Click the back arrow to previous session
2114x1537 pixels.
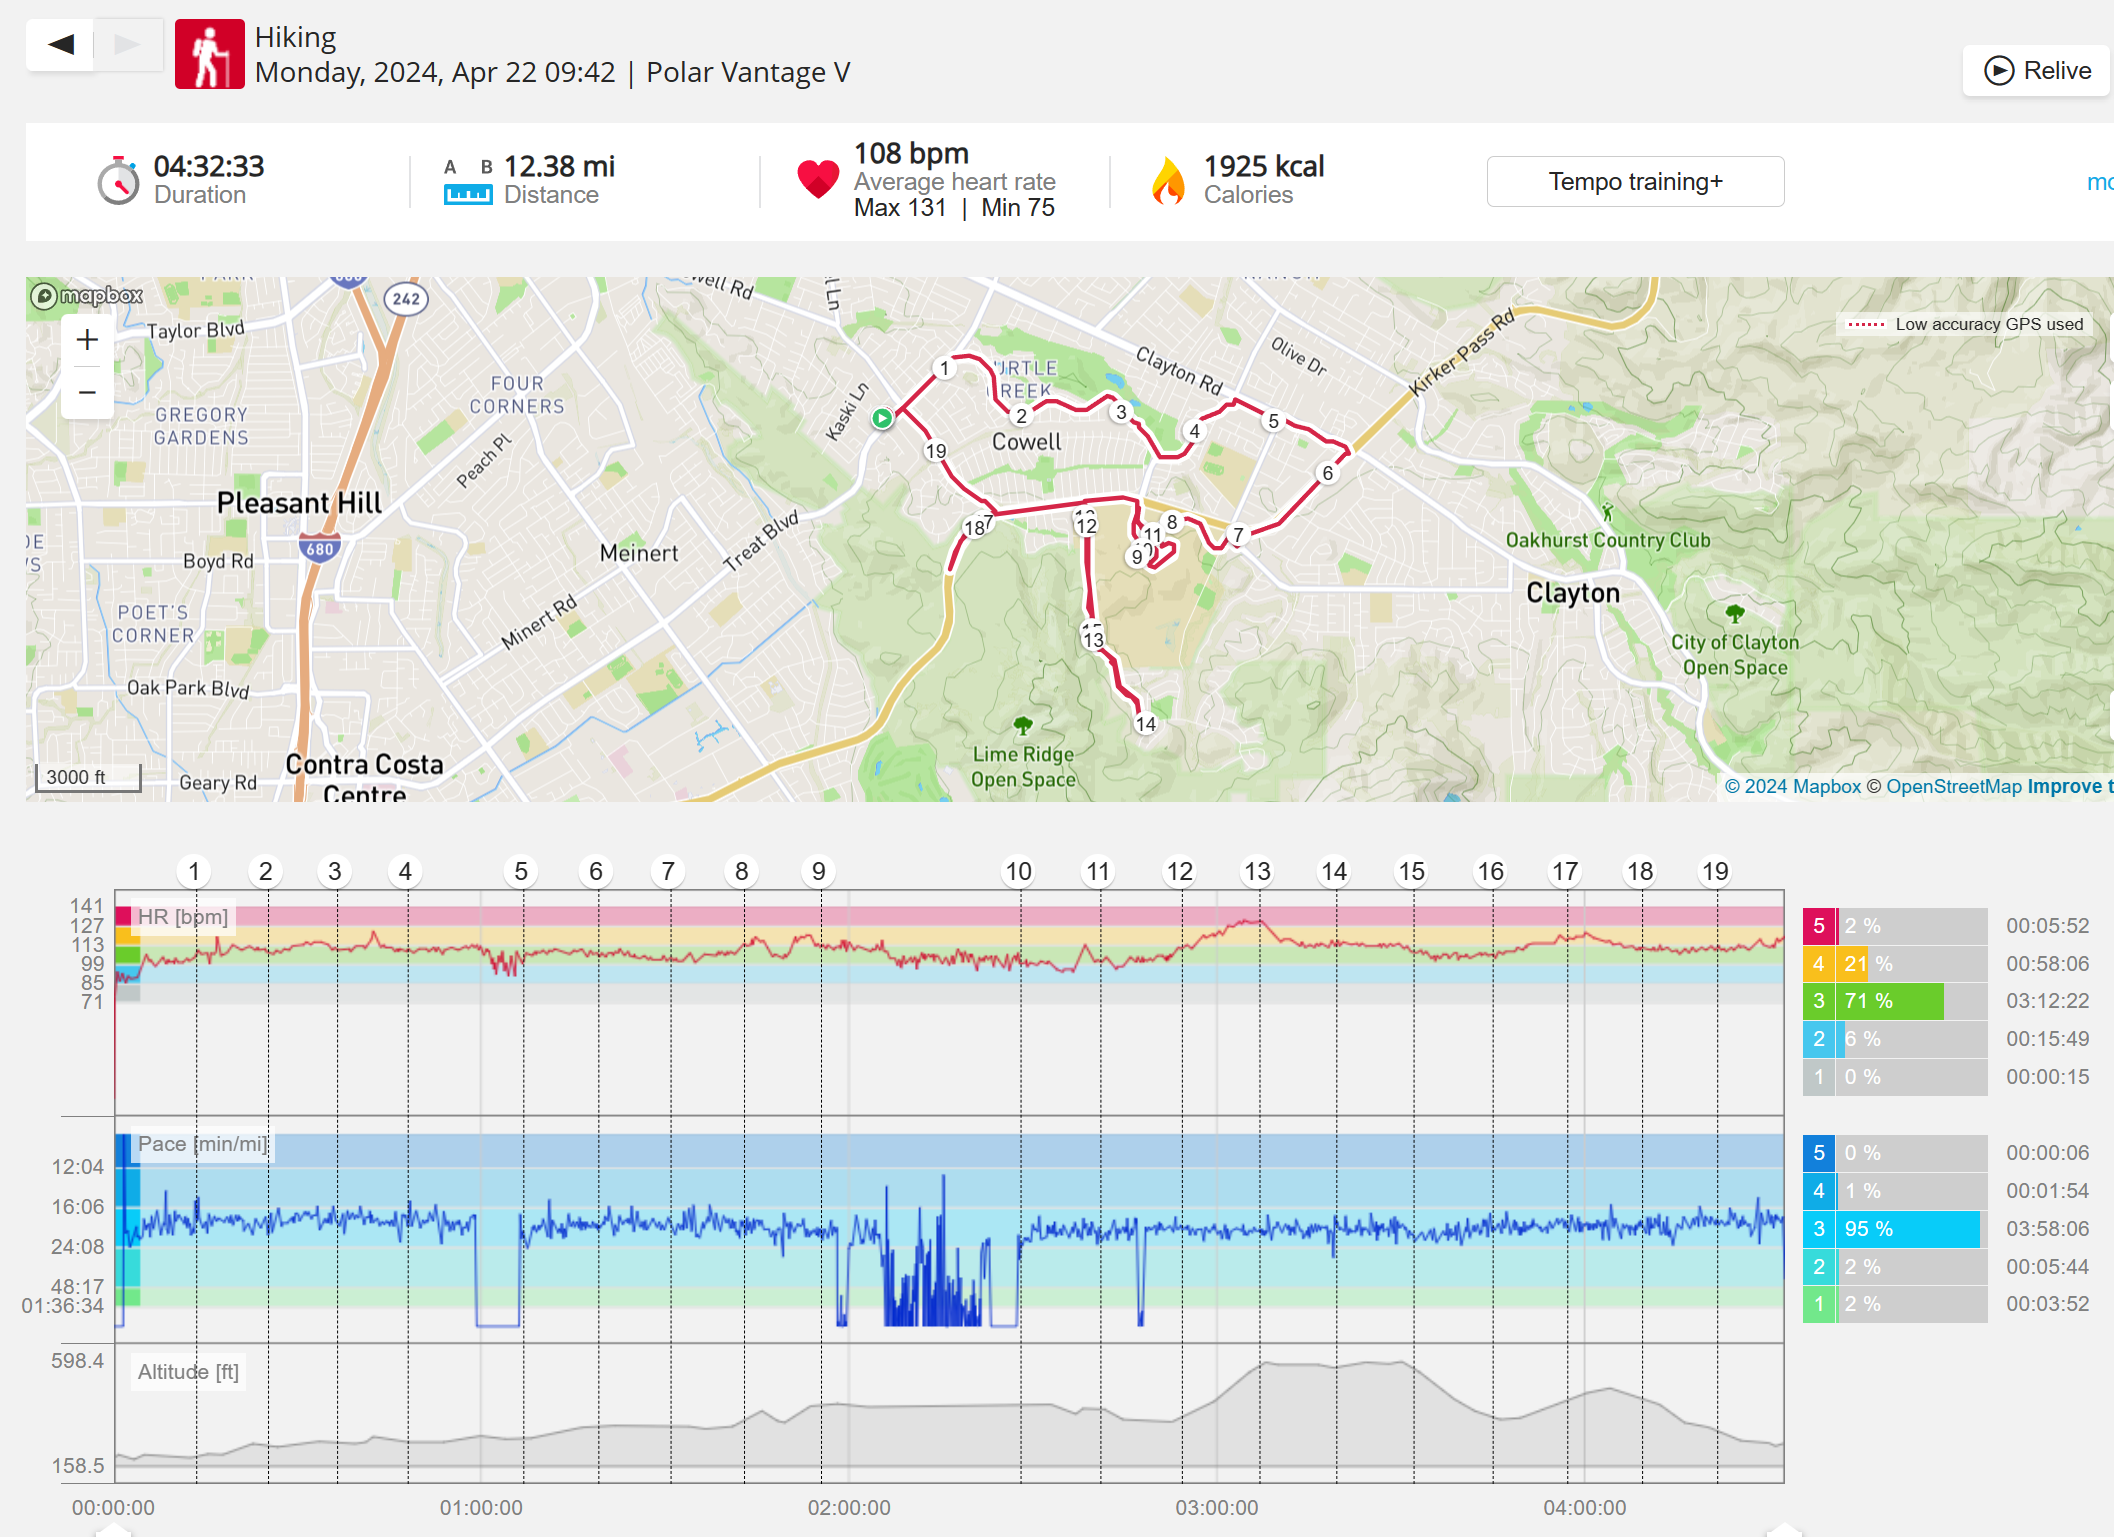pos(61,45)
